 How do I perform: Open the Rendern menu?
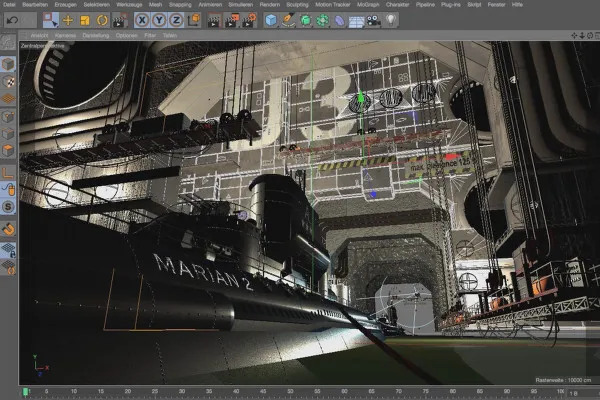pos(270,5)
